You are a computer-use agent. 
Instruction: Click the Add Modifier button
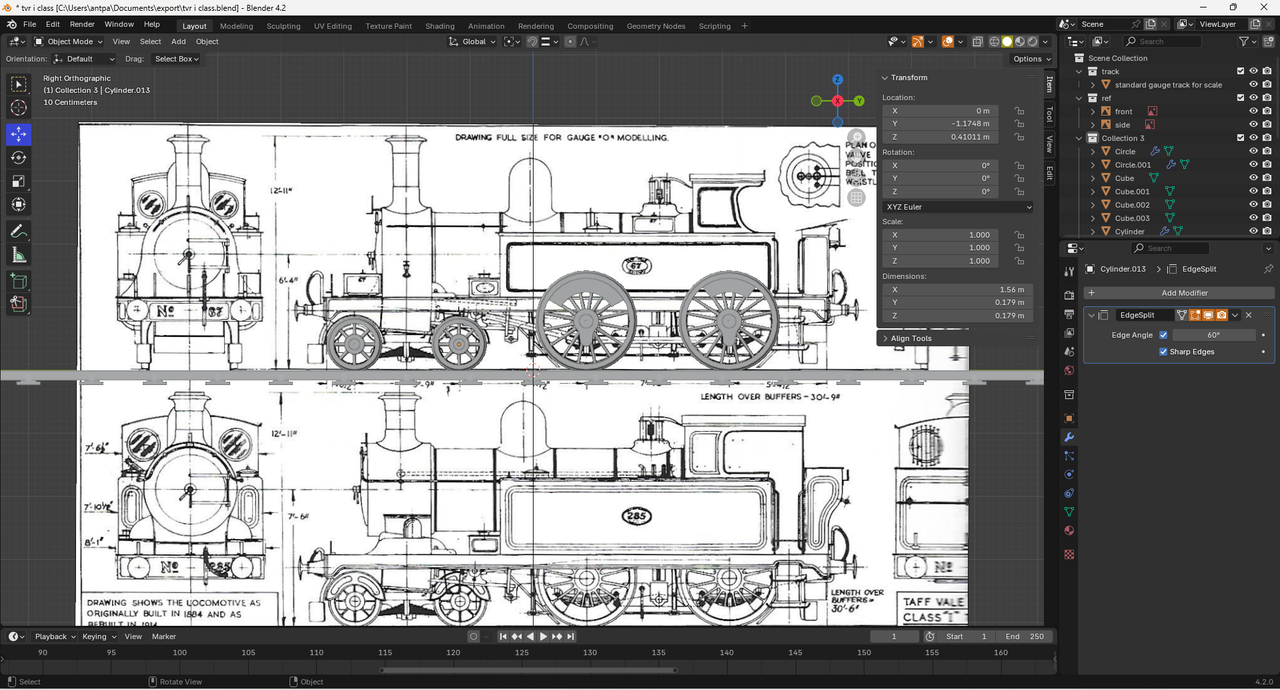tap(1177, 293)
